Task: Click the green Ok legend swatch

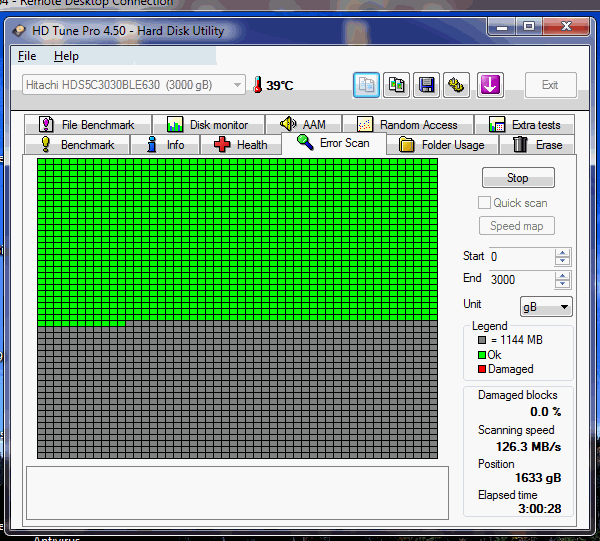Action: [x=482, y=355]
